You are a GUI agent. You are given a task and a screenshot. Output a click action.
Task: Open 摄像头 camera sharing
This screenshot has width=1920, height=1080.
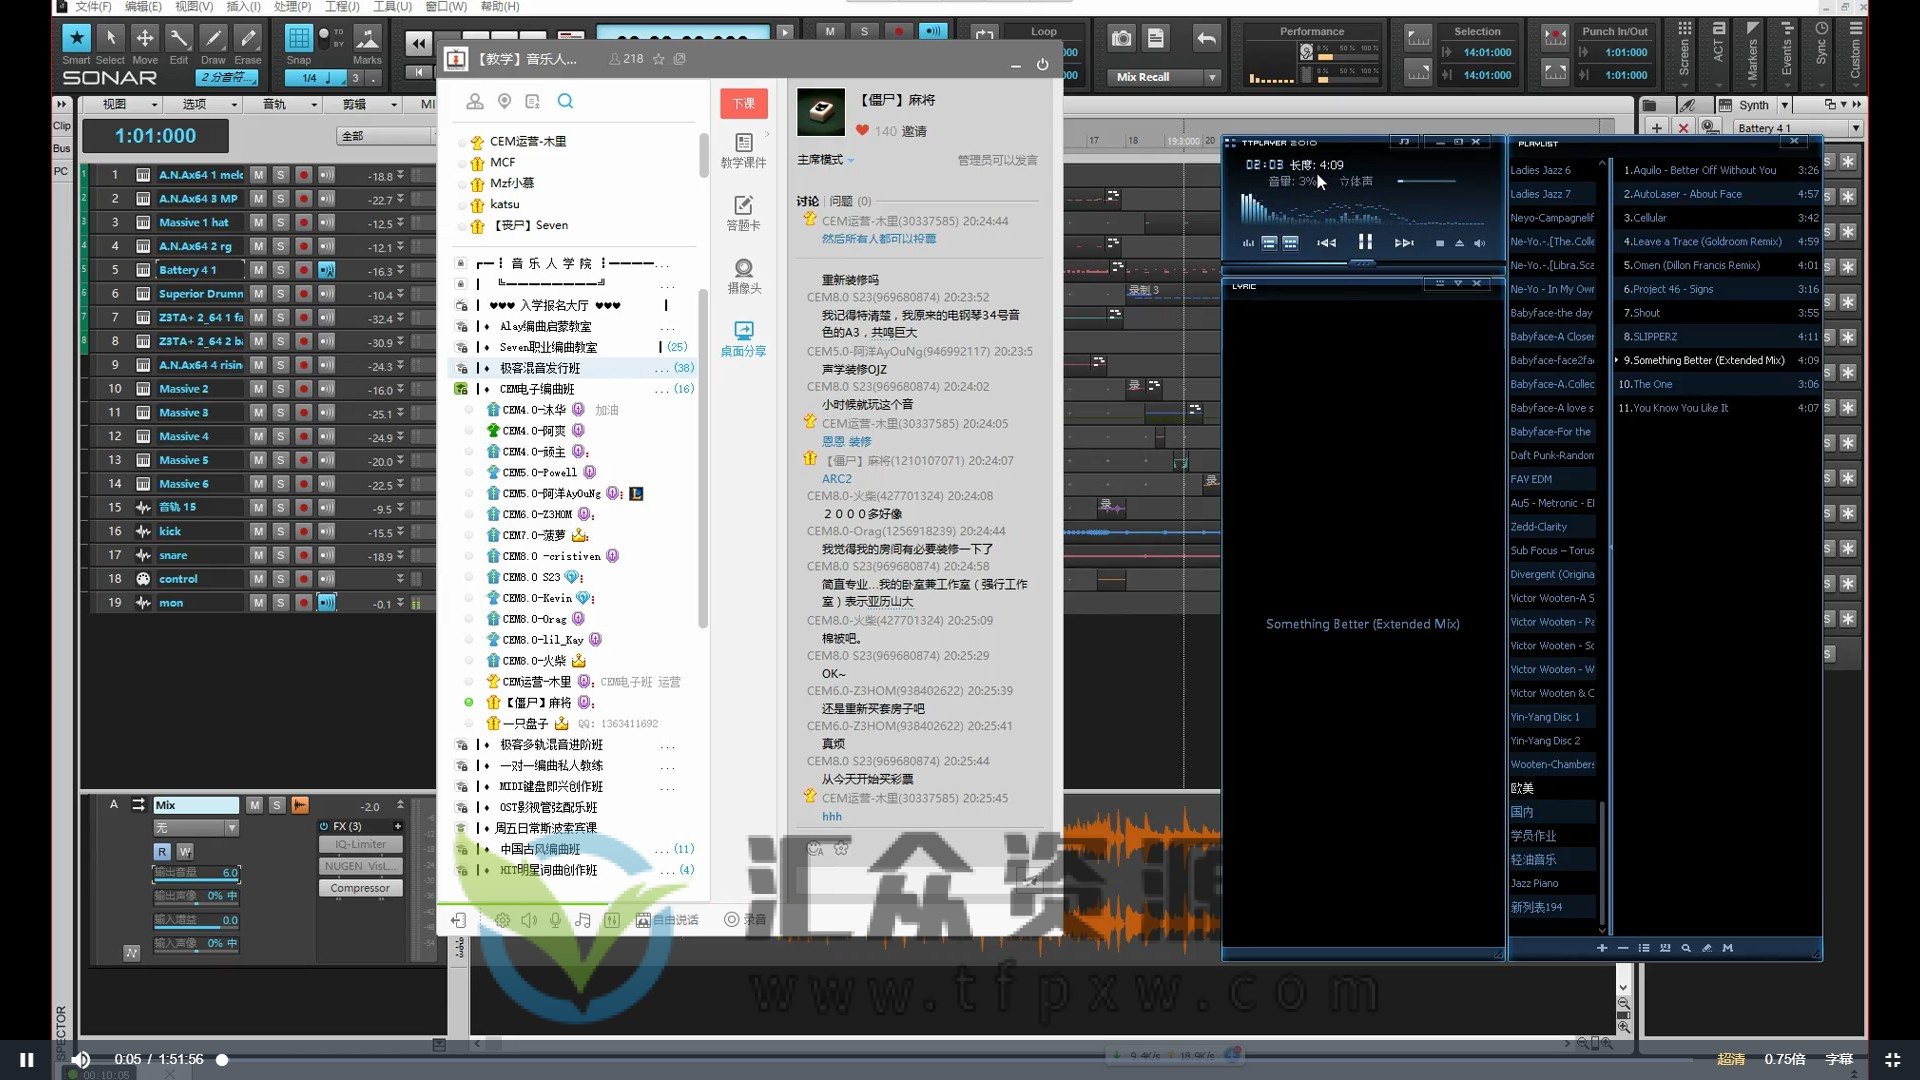[743, 276]
